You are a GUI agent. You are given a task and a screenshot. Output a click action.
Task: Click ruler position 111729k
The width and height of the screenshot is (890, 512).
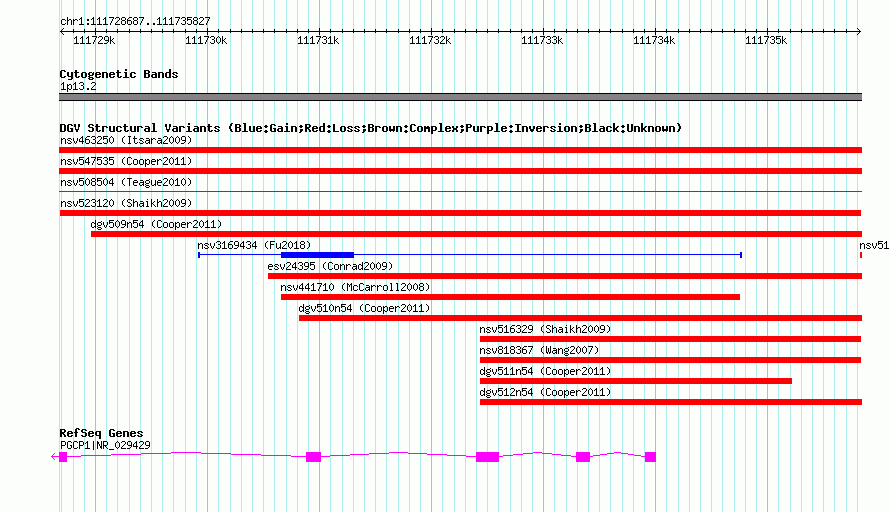click(x=94, y=40)
